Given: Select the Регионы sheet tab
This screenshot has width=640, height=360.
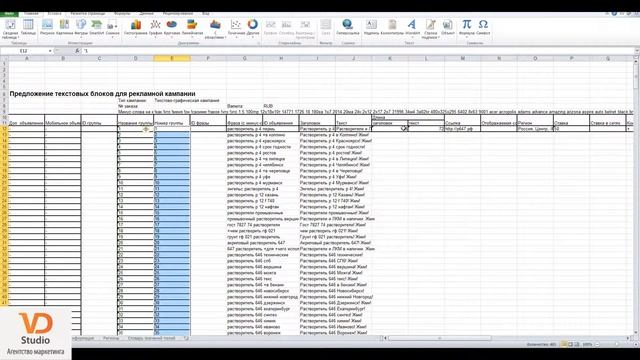Looking at the screenshot, I should [x=111, y=338].
